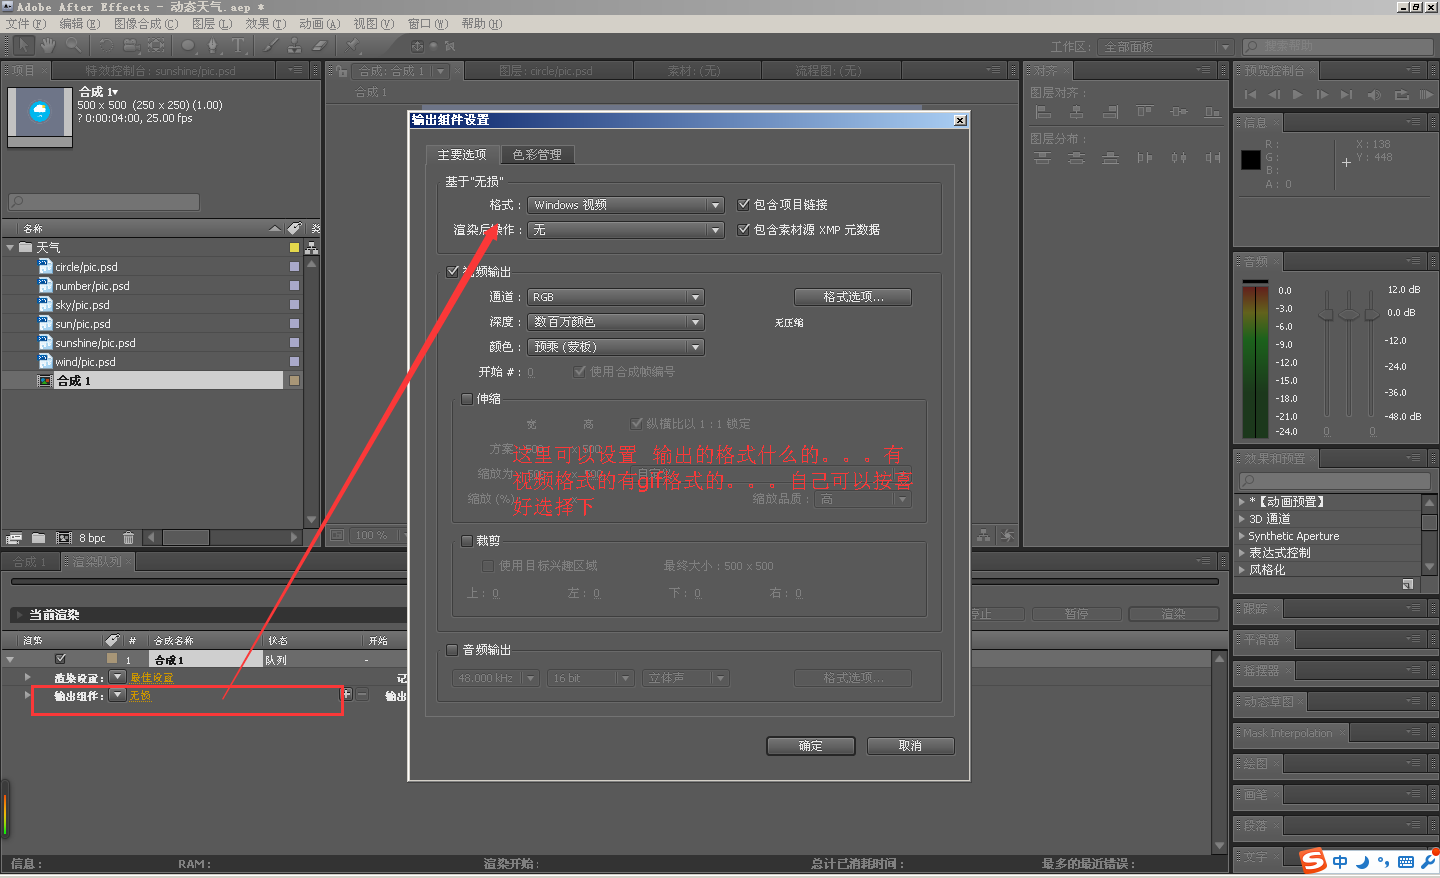The image size is (1440, 878).
Task: Select the Clone Stamp tool
Action: [295, 45]
